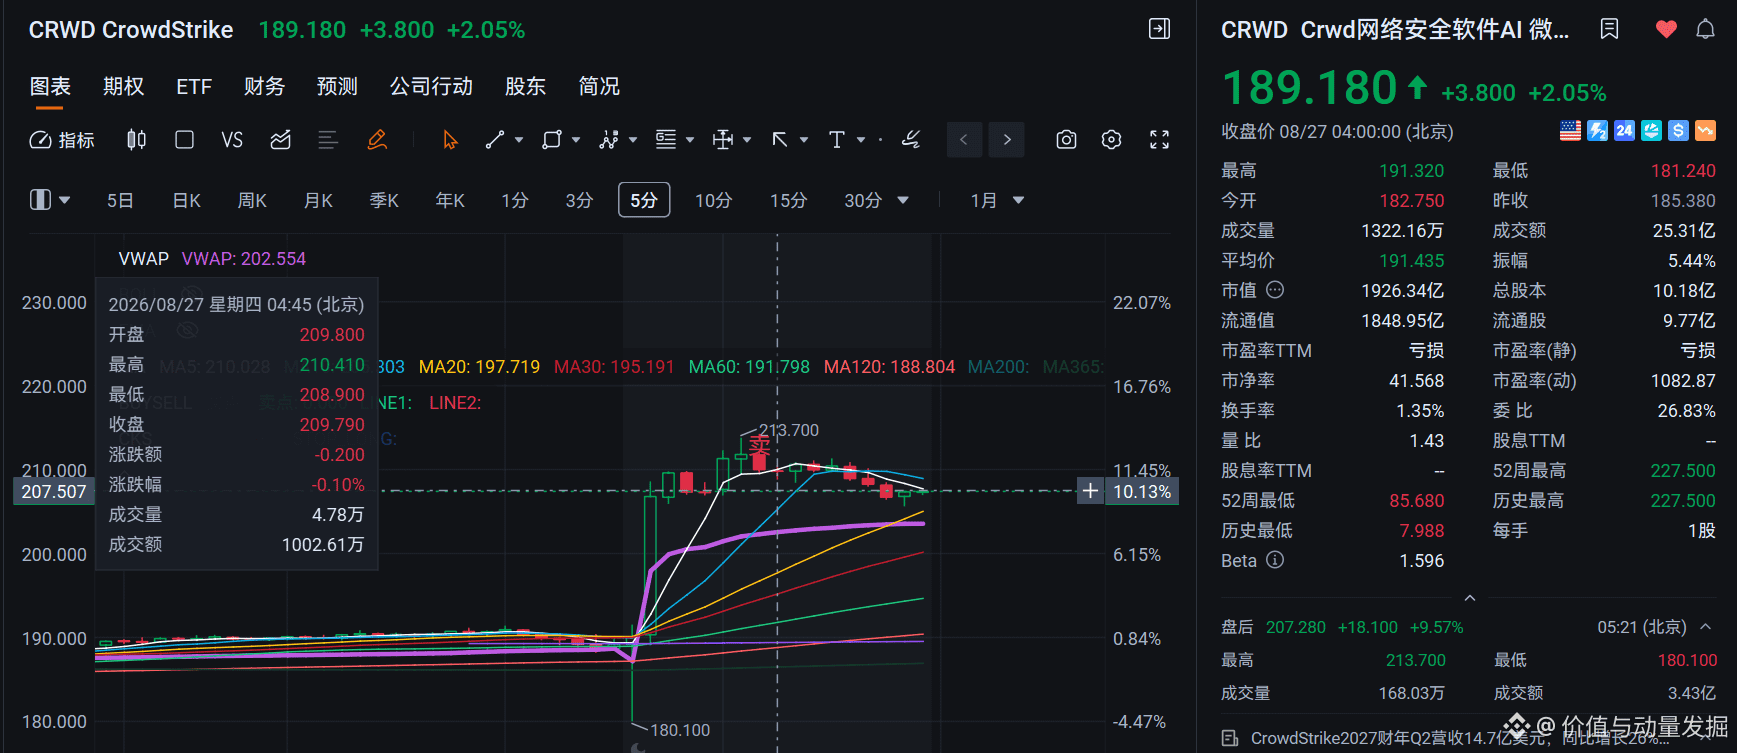Switch the chart to 周K

click(252, 201)
